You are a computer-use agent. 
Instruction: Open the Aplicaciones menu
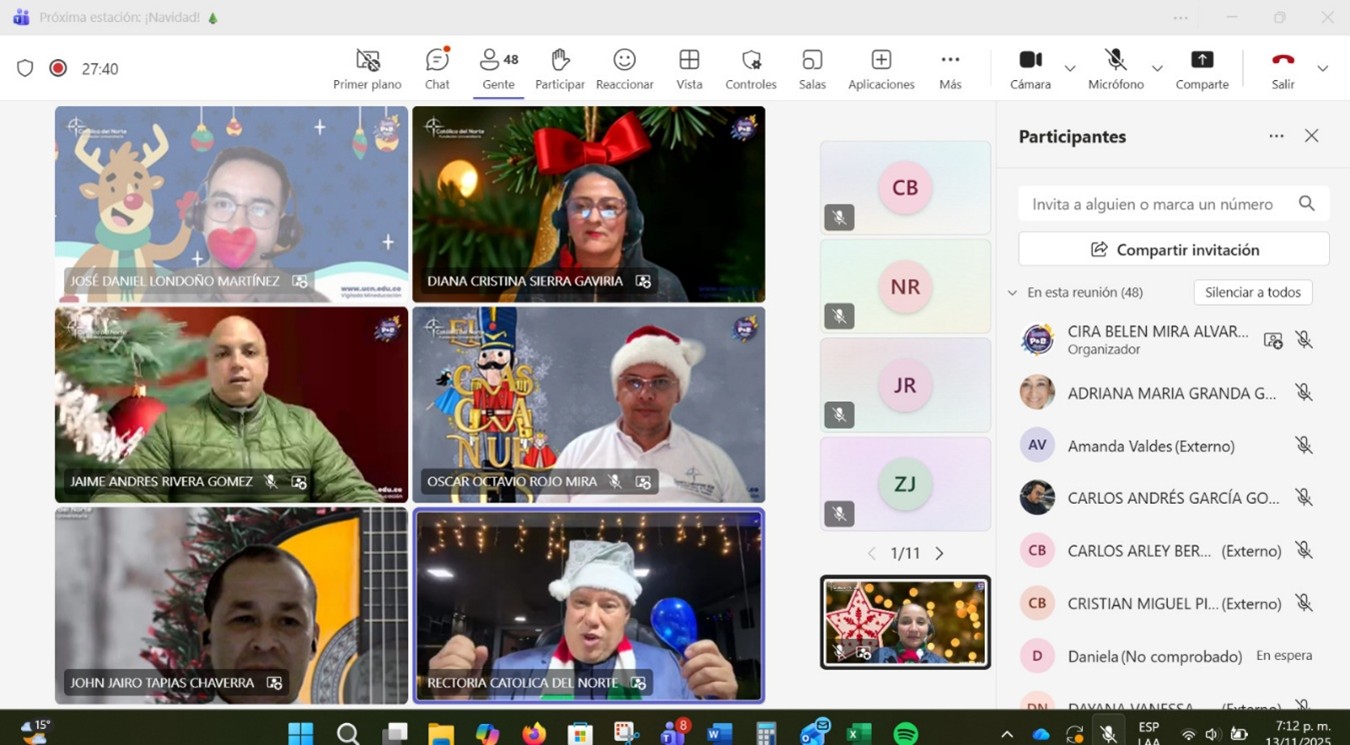pos(881,69)
